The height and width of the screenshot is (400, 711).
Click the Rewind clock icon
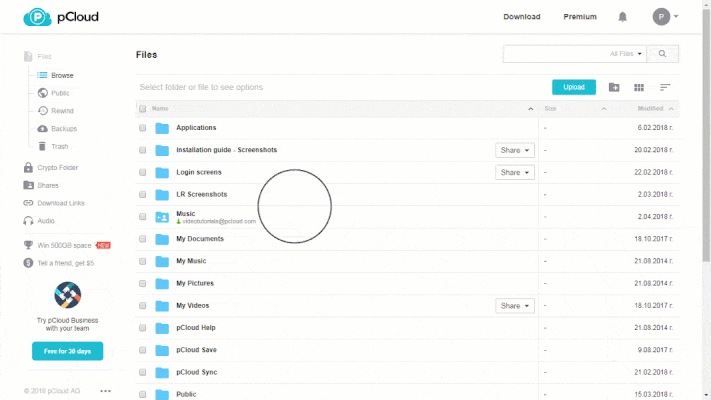click(x=43, y=111)
